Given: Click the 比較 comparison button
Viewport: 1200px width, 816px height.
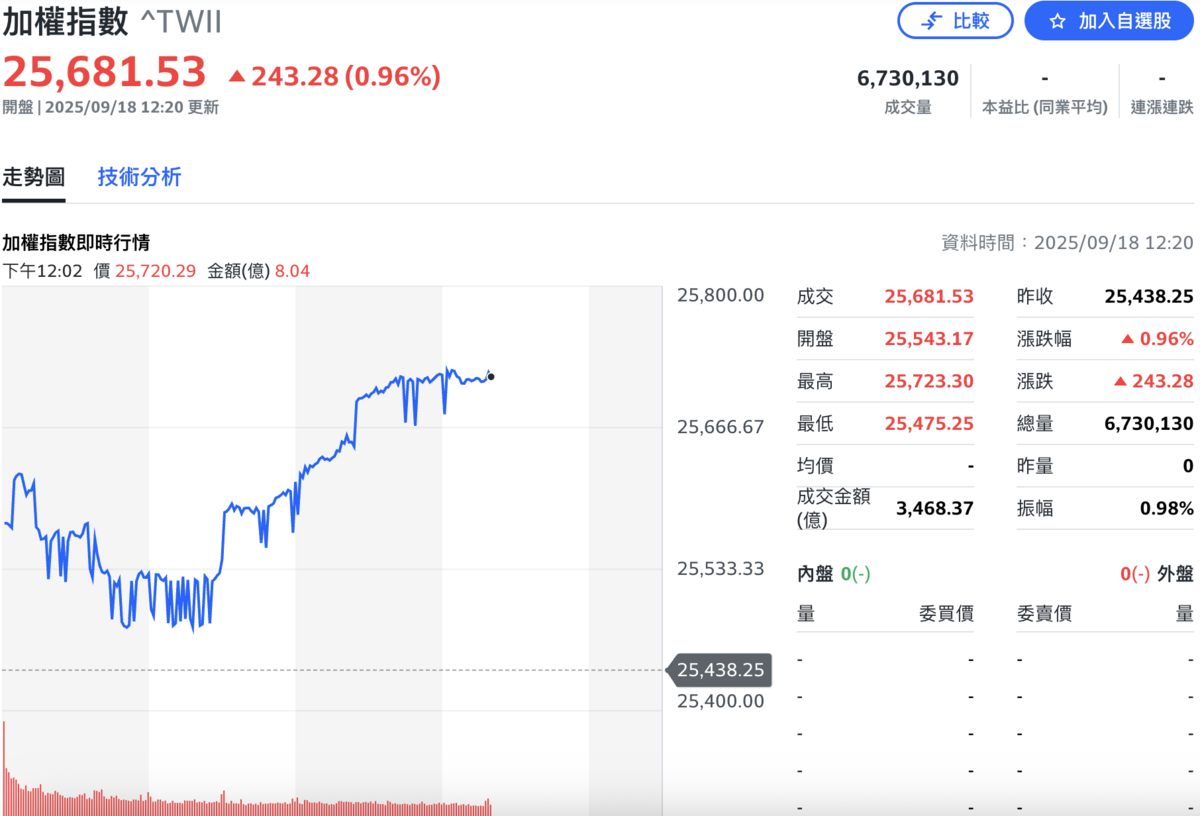Looking at the screenshot, I should pyautogui.click(x=955, y=21).
